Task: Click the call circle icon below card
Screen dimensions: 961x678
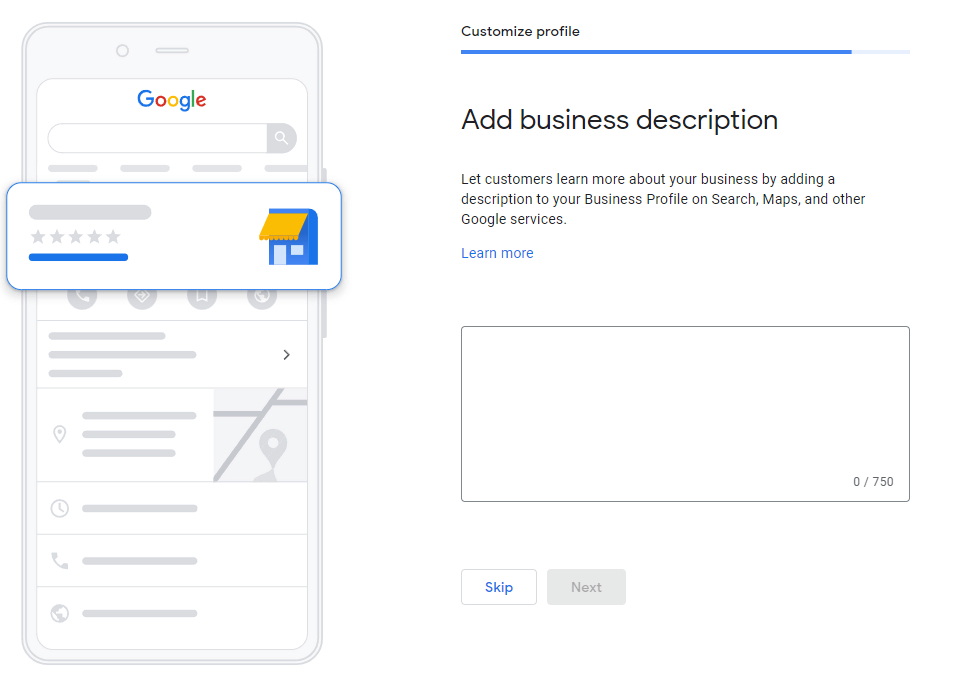Action: [x=82, y=297]
